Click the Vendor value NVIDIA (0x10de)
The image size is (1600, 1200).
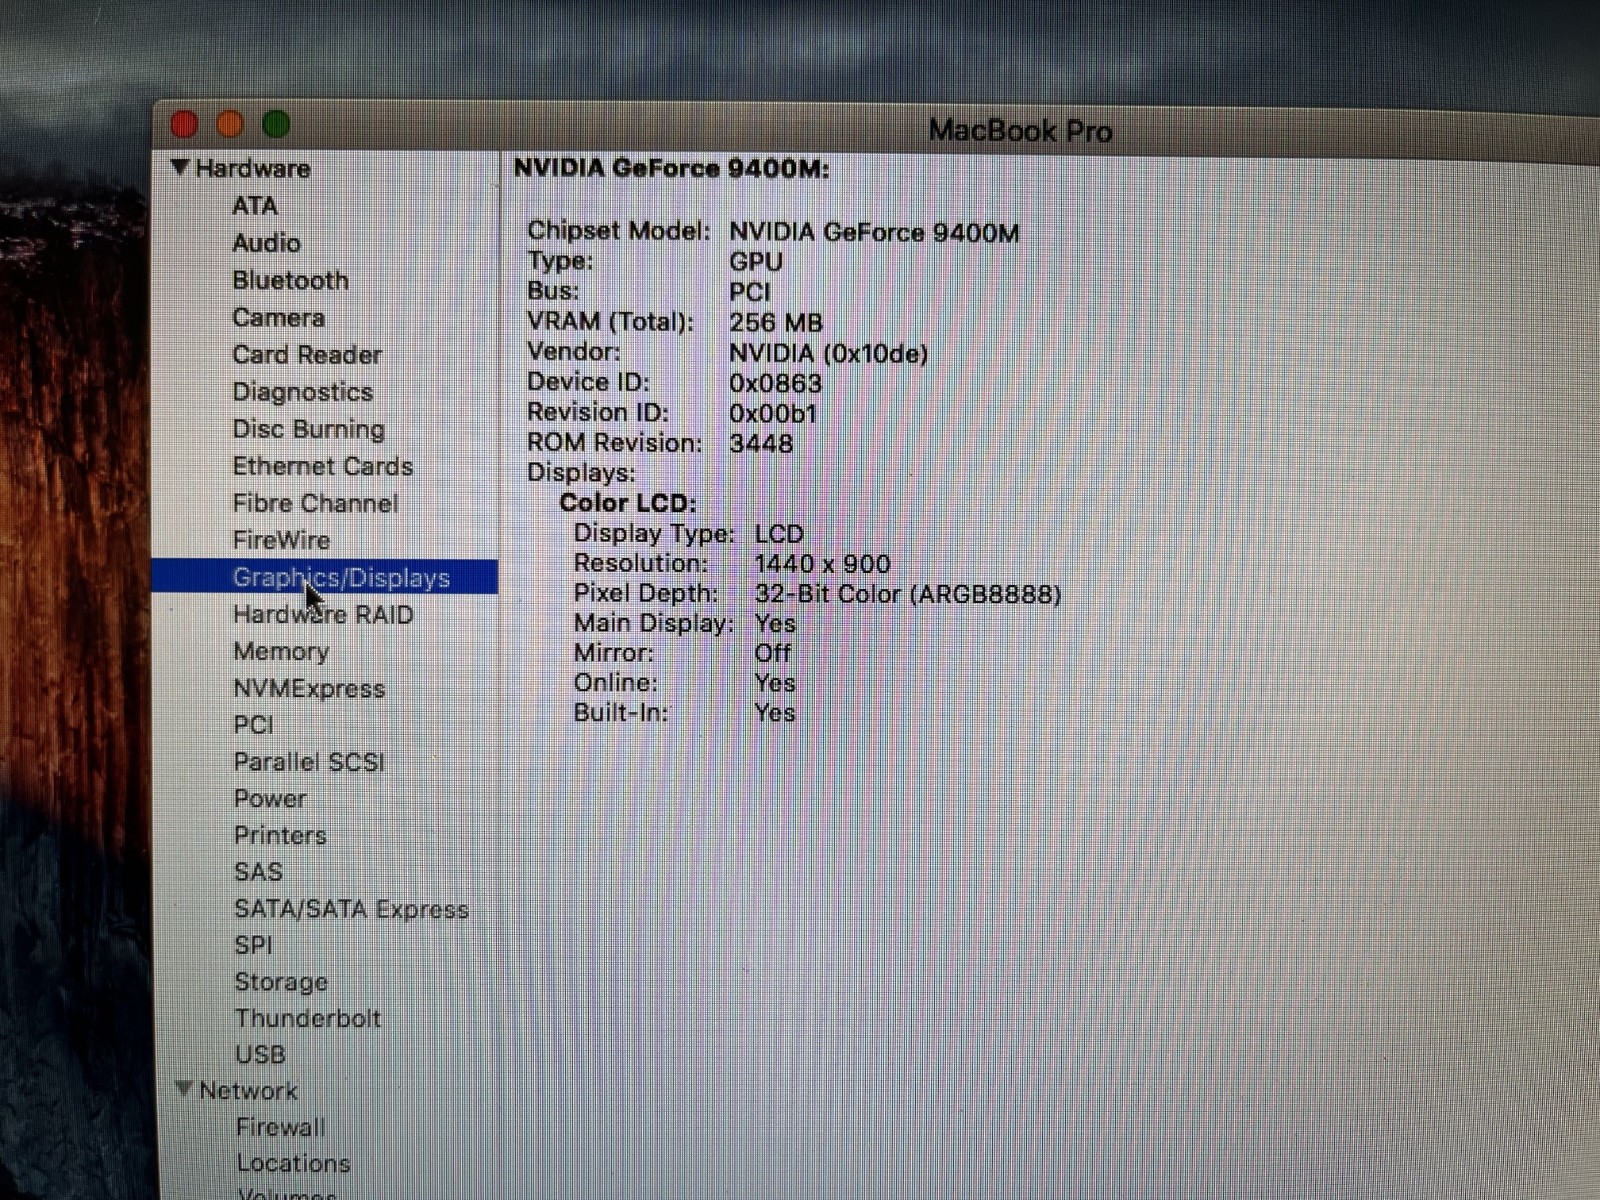(829, 353)
